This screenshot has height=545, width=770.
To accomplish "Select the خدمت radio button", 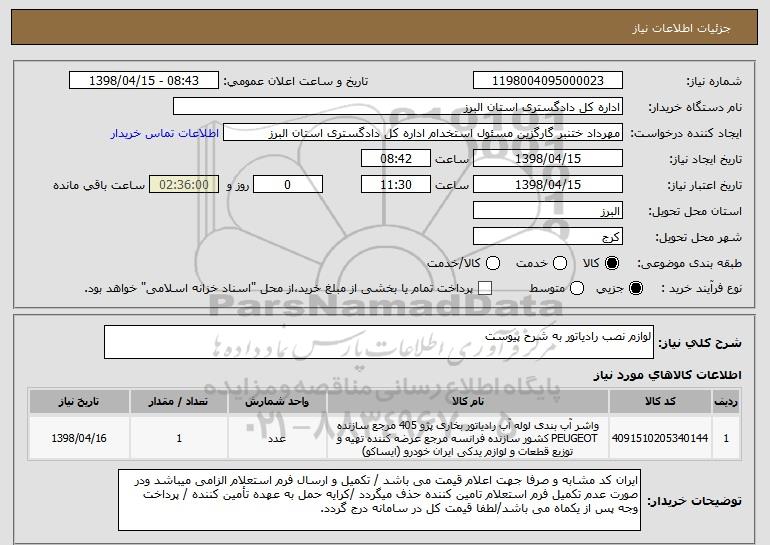I will [560, 263].
